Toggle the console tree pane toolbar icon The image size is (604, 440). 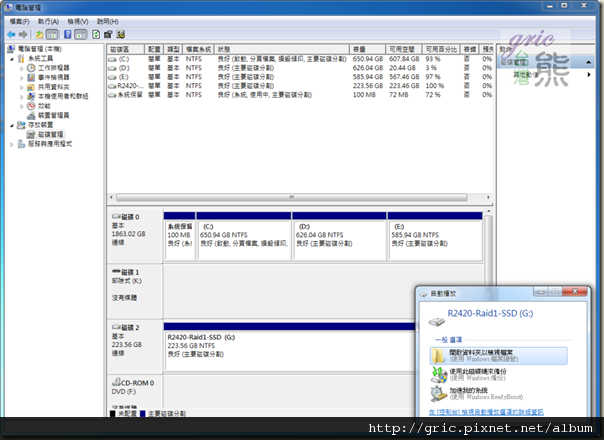[52, 35]
